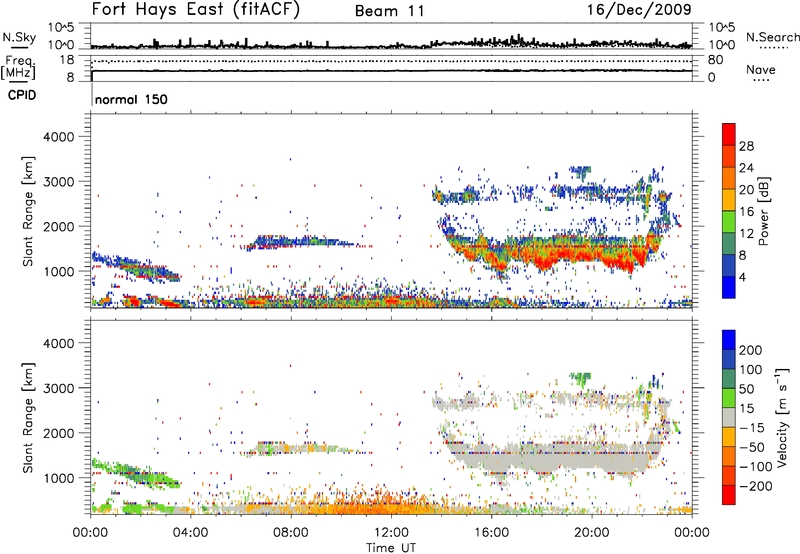Click the '20:00' time axis label
The height and width of the screenshot is (554, 800).
[592, 533]
